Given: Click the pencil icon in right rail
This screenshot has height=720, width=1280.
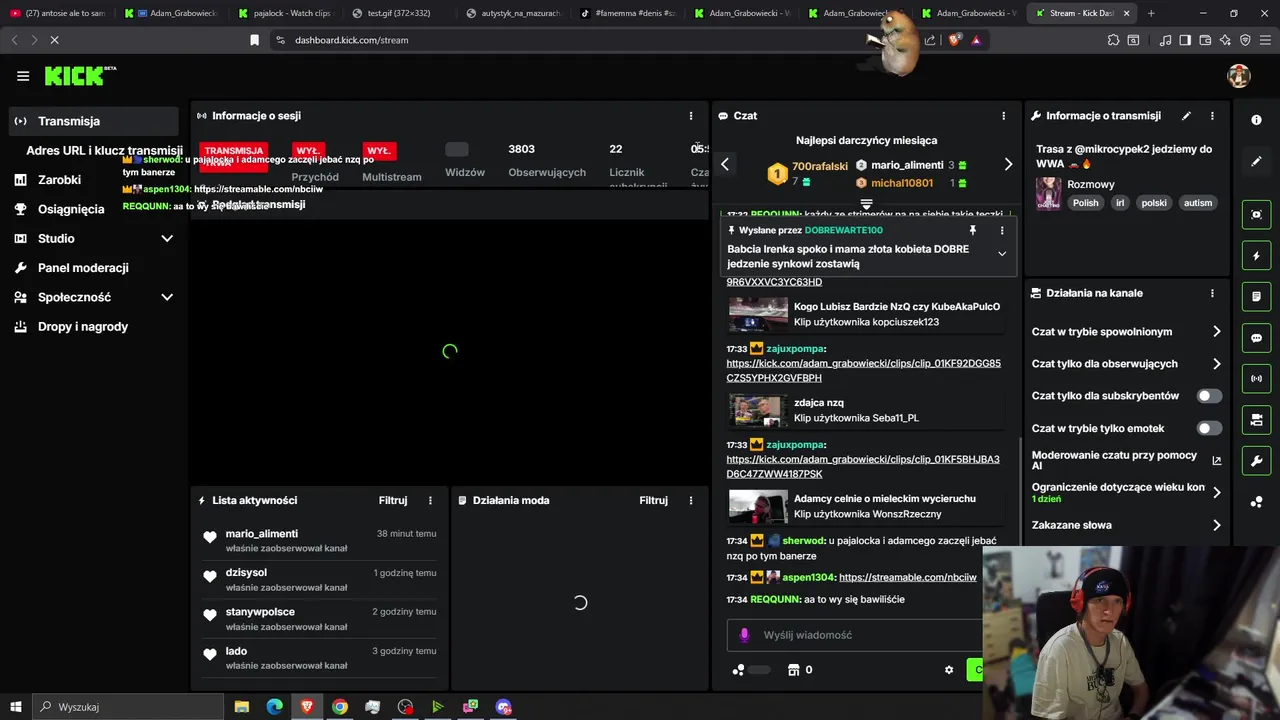Looking at the screenshot, I should (1256, 161).
